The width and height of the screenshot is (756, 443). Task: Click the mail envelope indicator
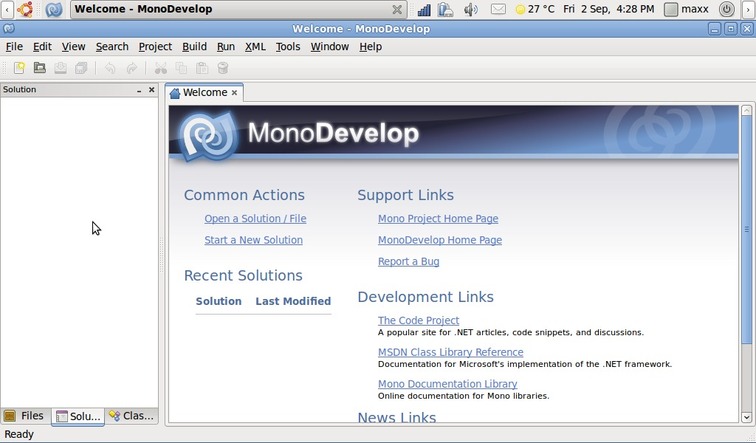point(498,9)
